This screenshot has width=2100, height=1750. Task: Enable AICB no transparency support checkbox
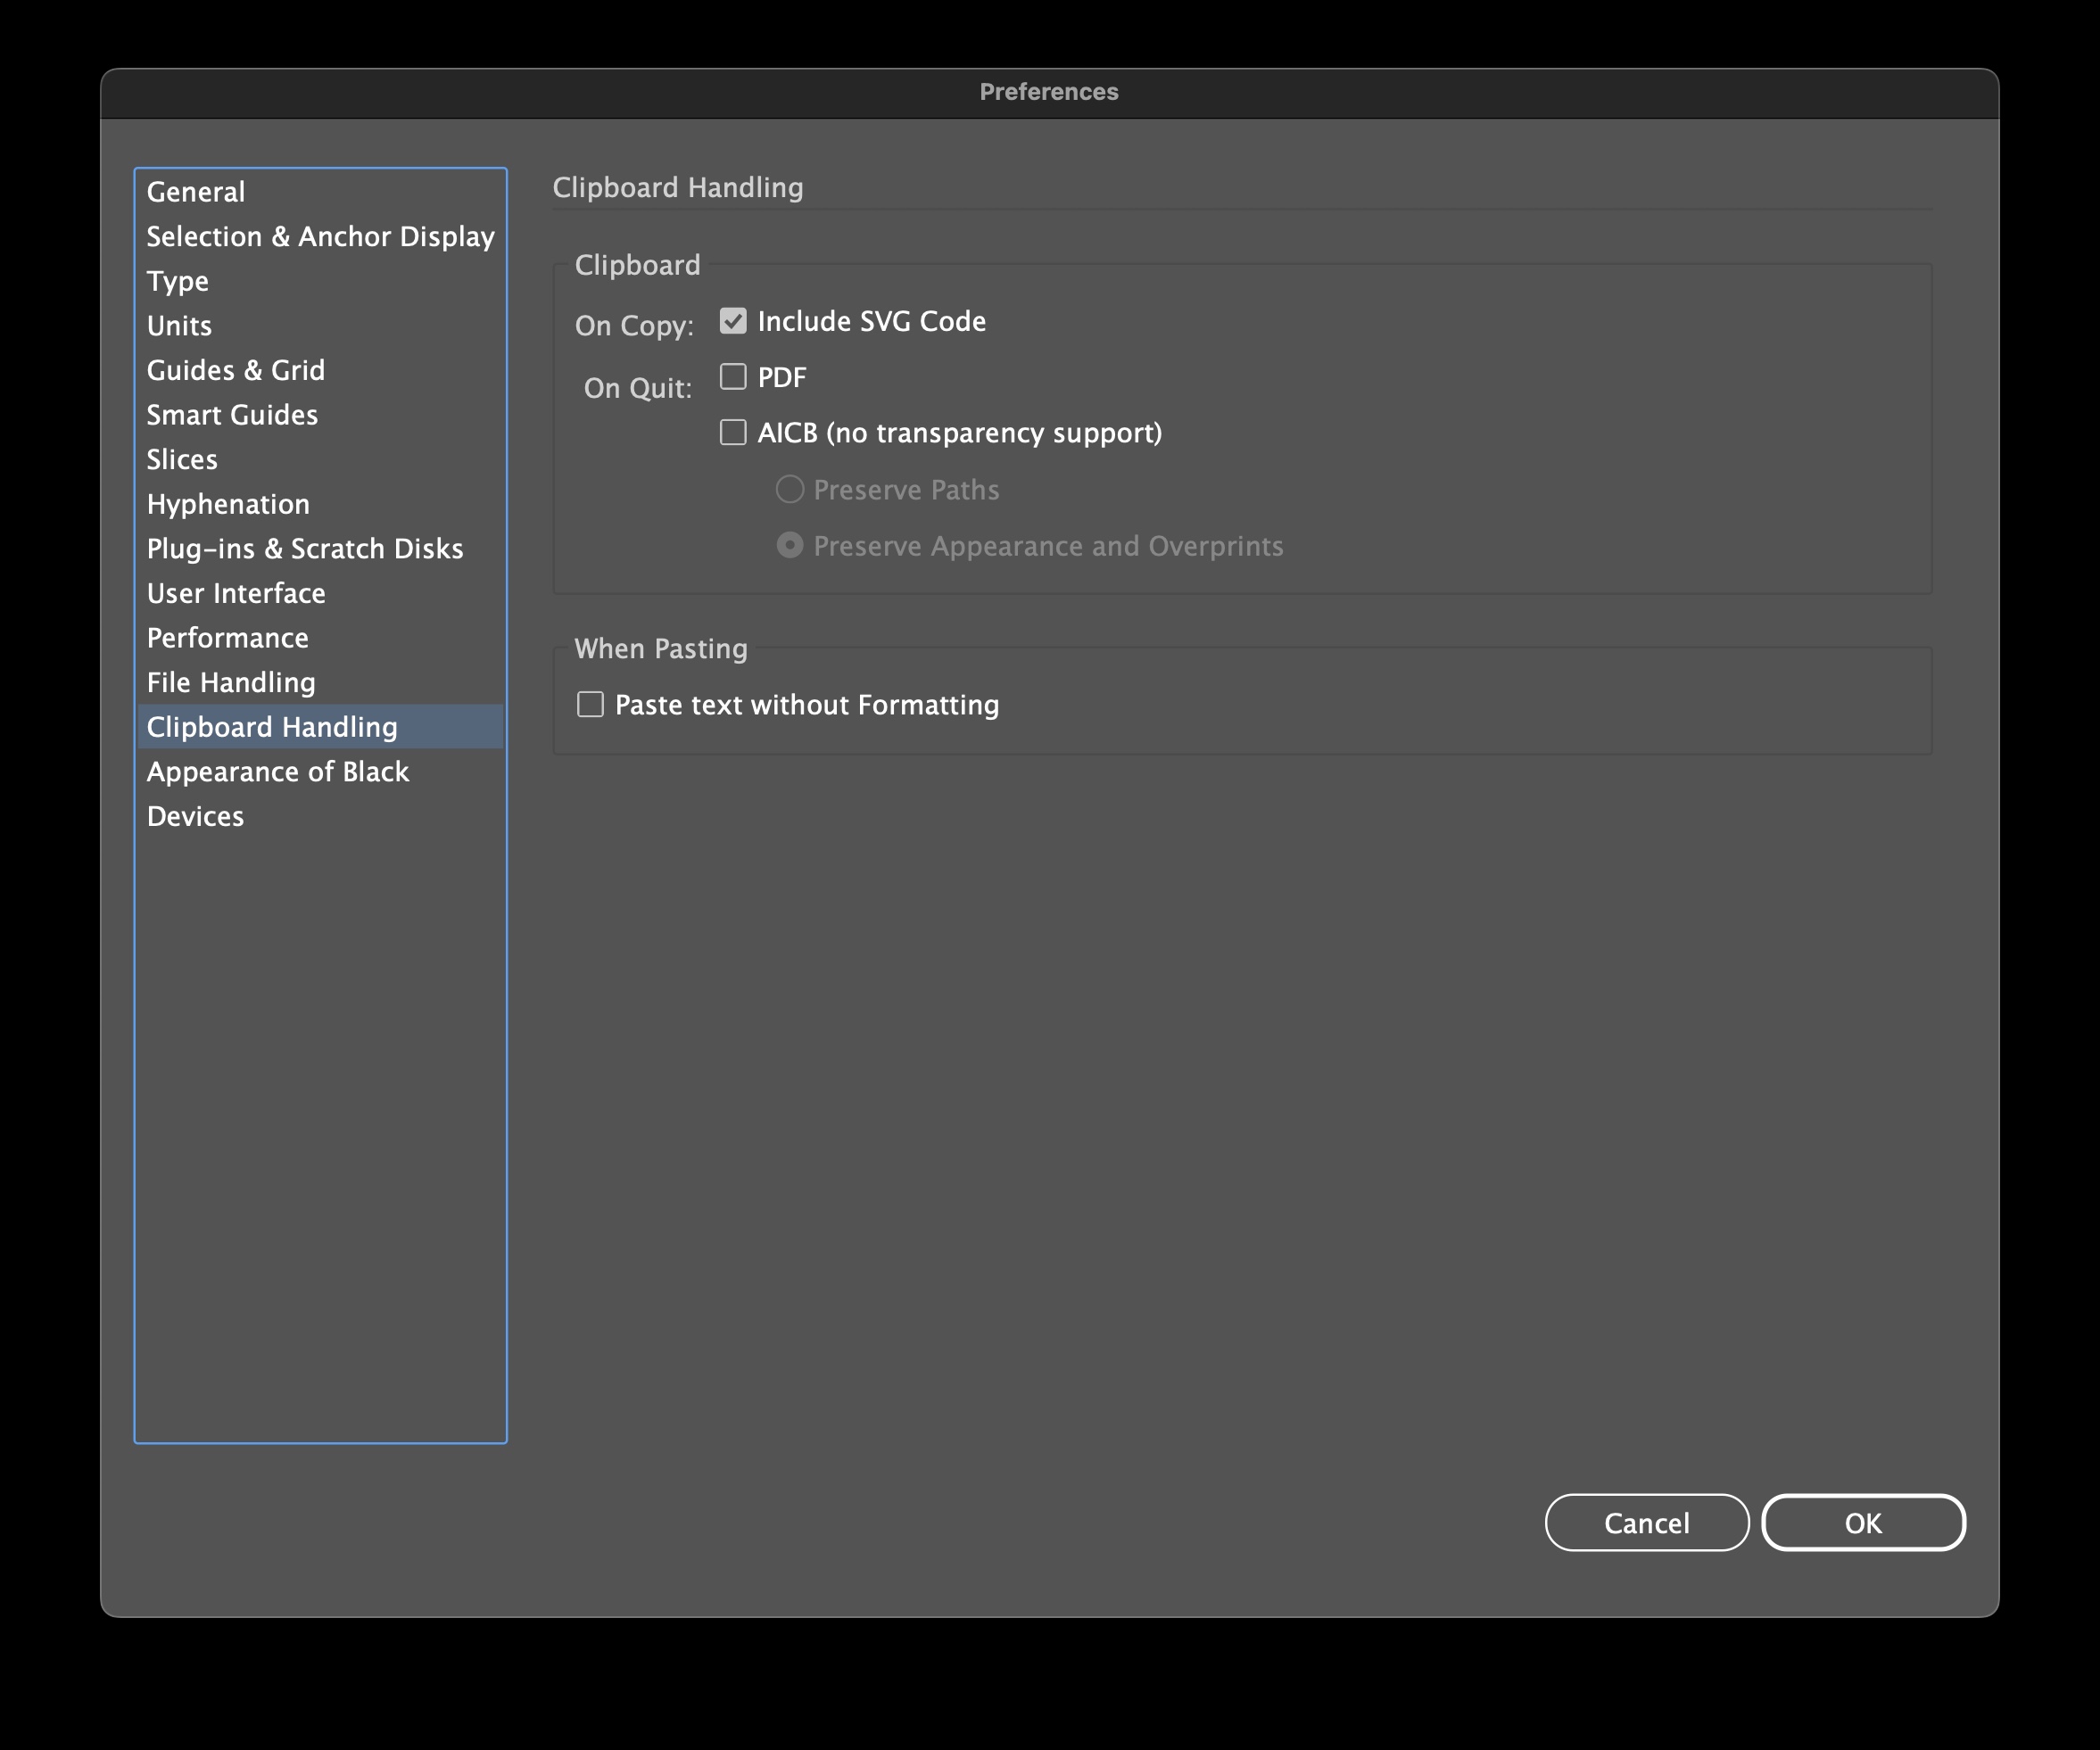tap(733, 433)
